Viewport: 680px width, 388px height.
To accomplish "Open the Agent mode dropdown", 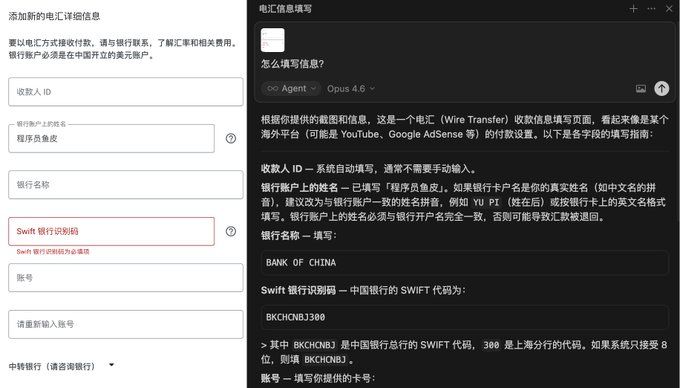I will [x=291, y=88].
